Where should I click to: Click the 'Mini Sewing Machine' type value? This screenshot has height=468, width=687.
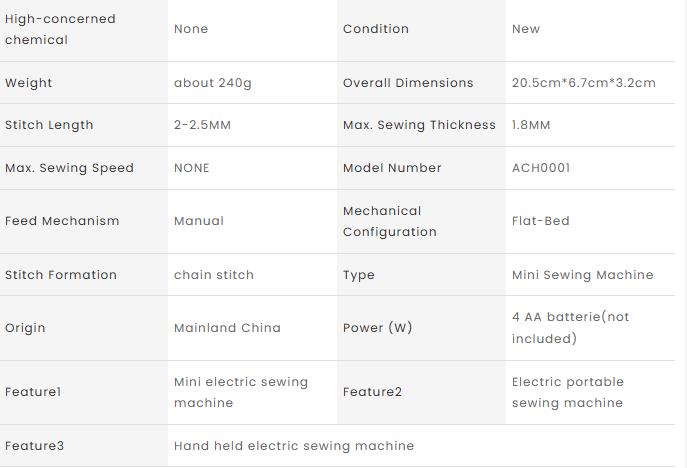point(582,275)
